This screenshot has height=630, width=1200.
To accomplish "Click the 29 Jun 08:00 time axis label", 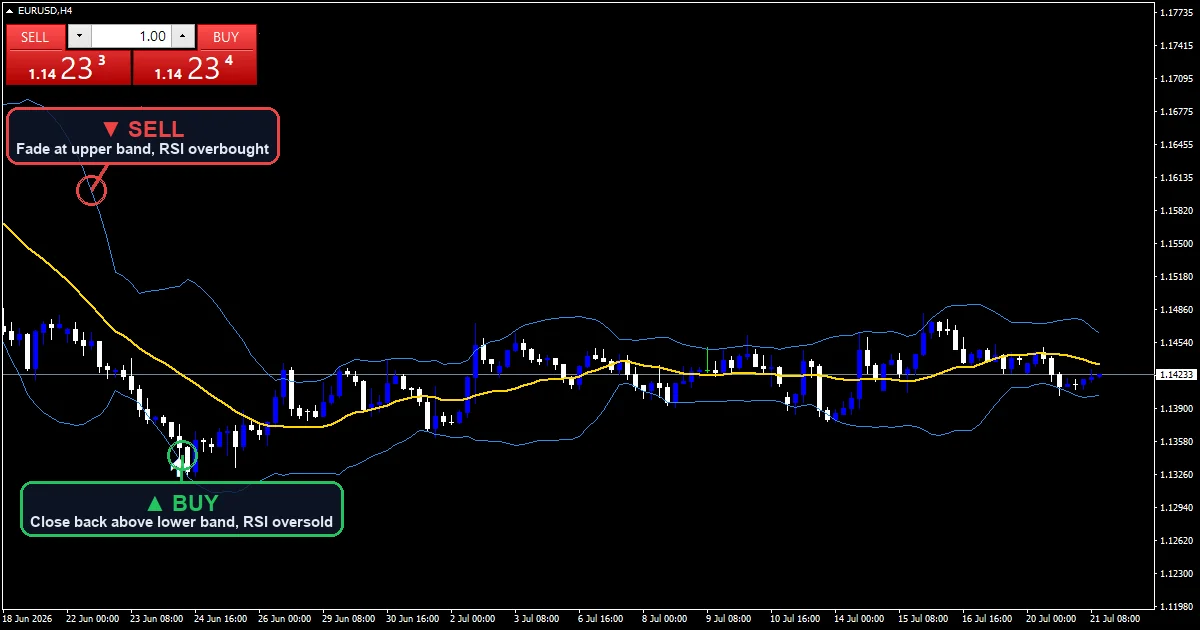I will (x=349, y=619).
